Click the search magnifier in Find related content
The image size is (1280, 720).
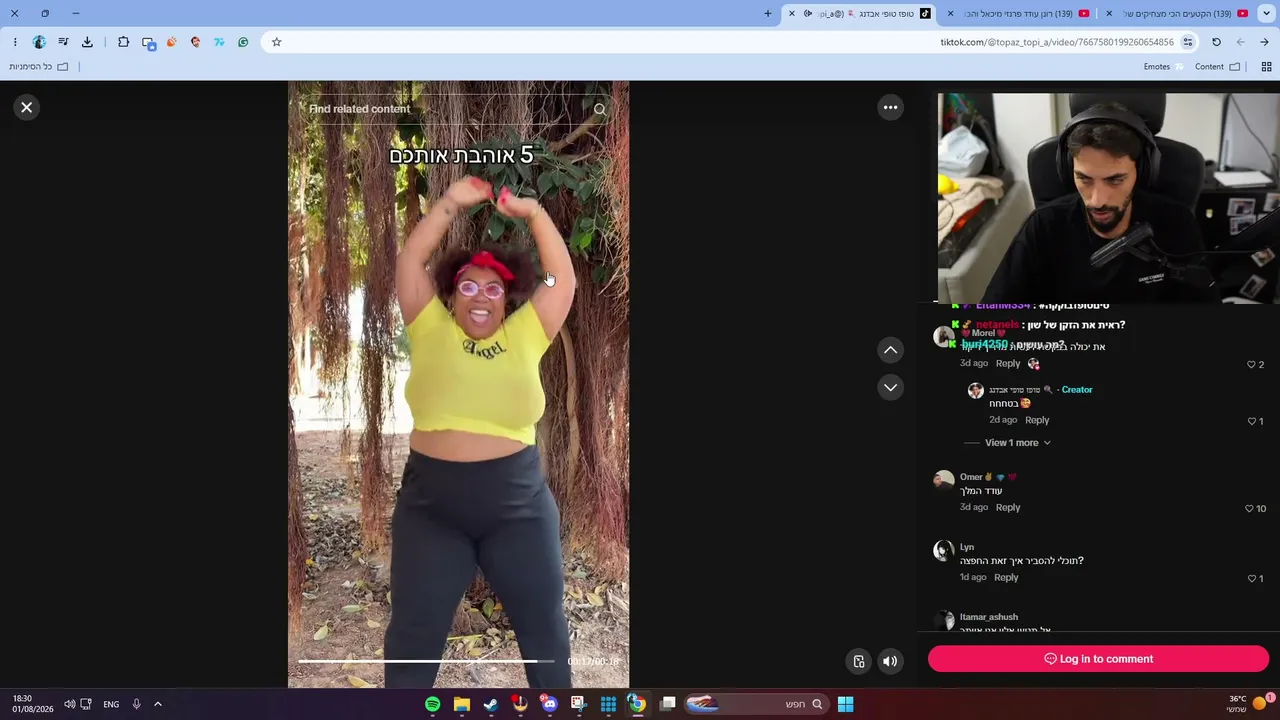pyautogui.click(x=600, y=109)
